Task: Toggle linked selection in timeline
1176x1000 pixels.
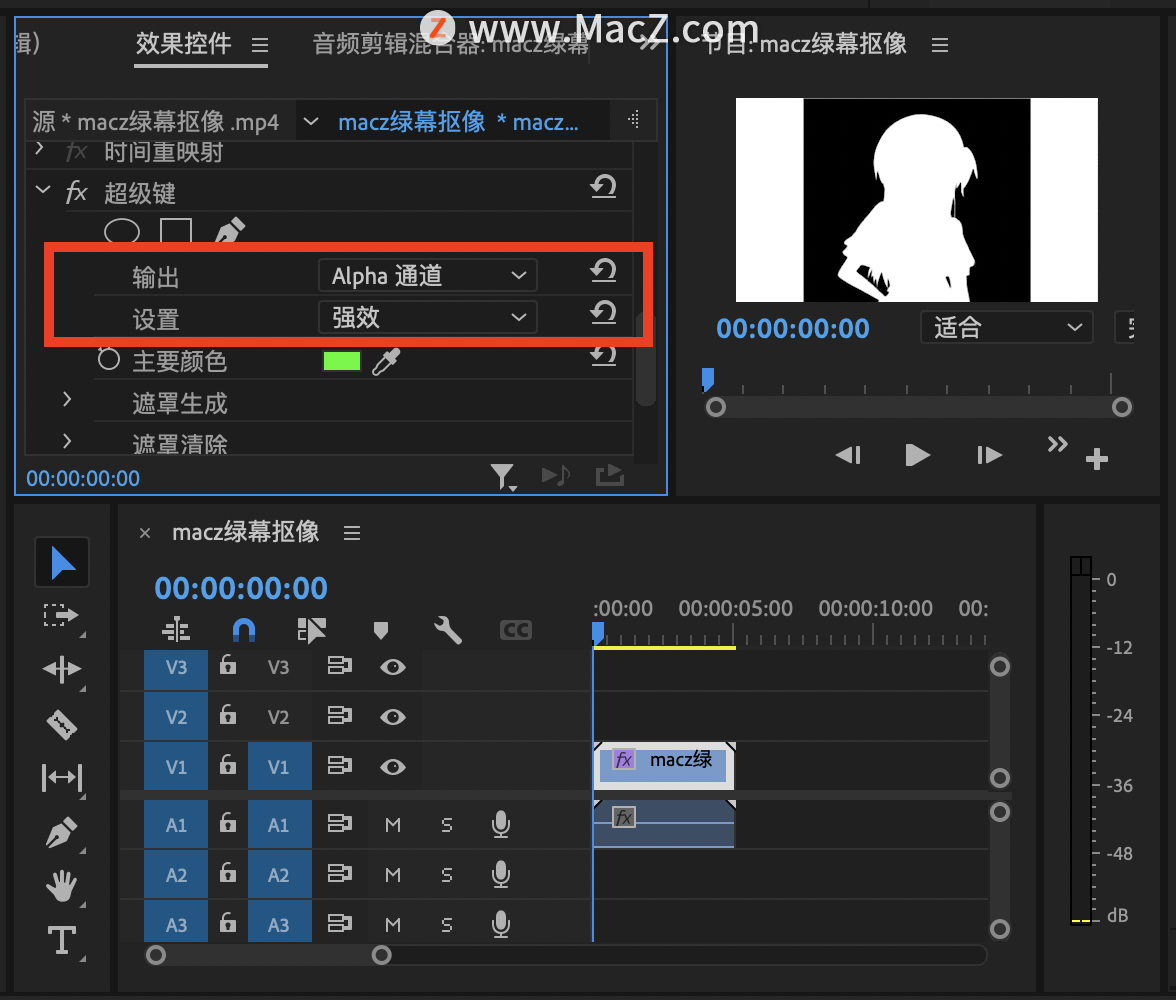Action: 311,630
